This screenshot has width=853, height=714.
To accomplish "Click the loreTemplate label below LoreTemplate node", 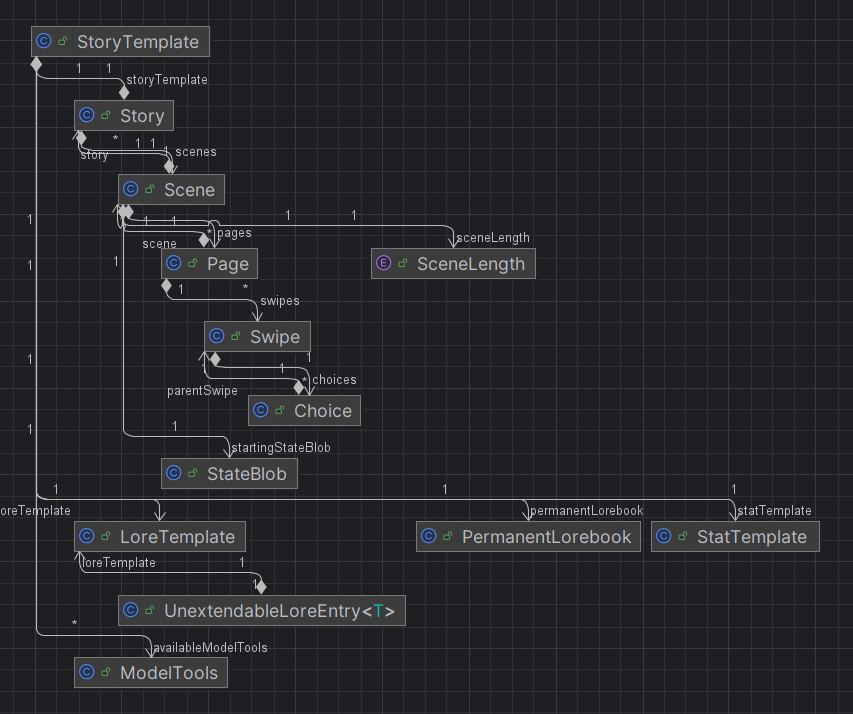I will (119, 563).
